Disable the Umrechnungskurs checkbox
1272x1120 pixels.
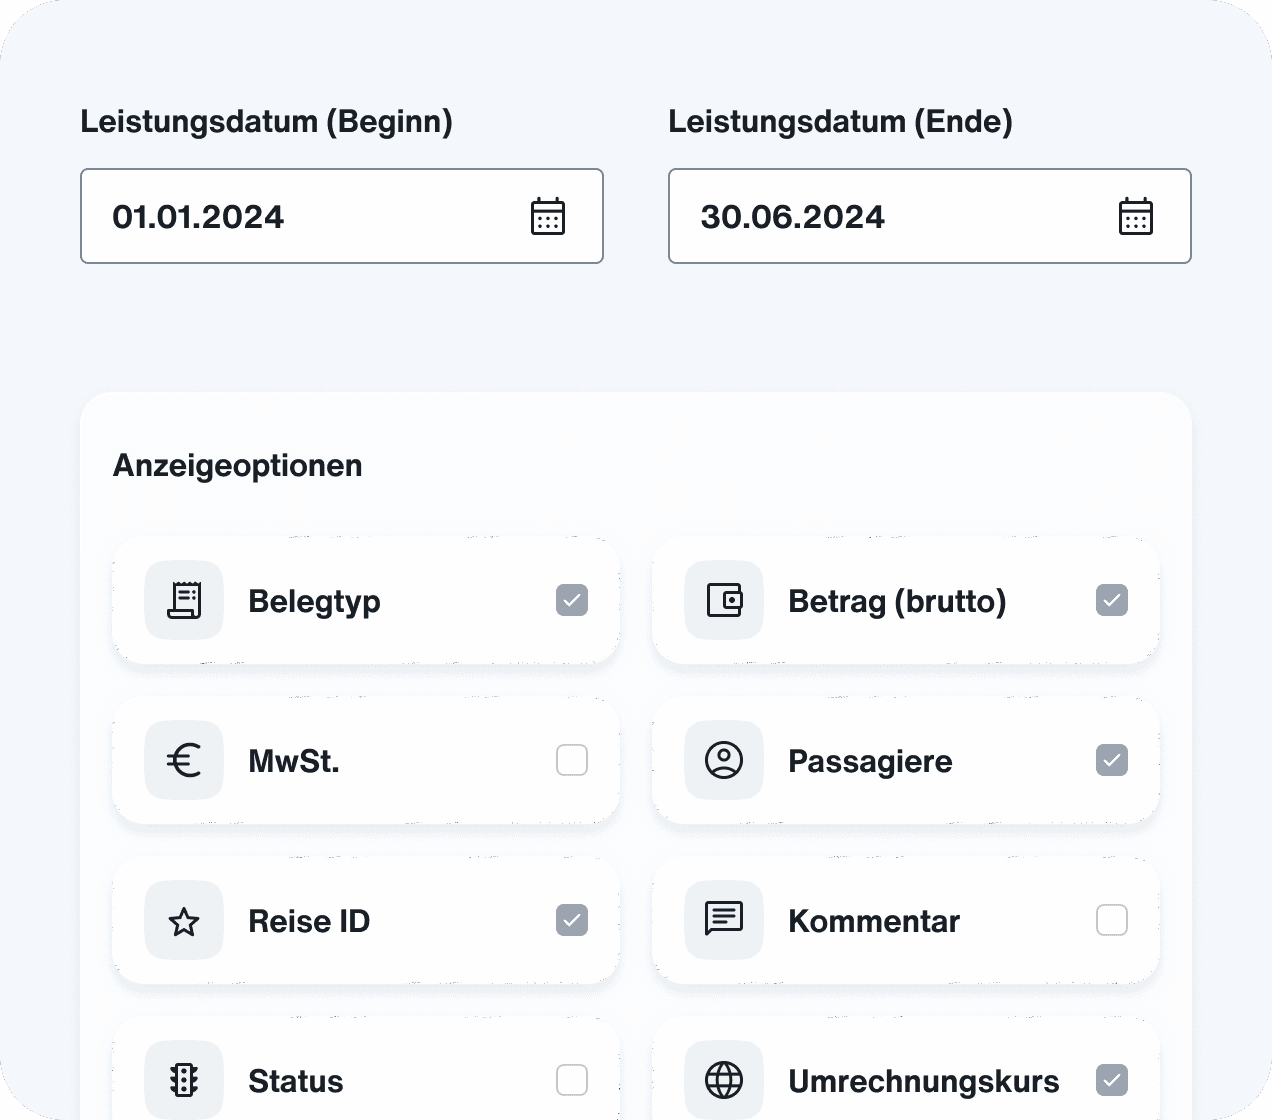coord(1112,1080)
